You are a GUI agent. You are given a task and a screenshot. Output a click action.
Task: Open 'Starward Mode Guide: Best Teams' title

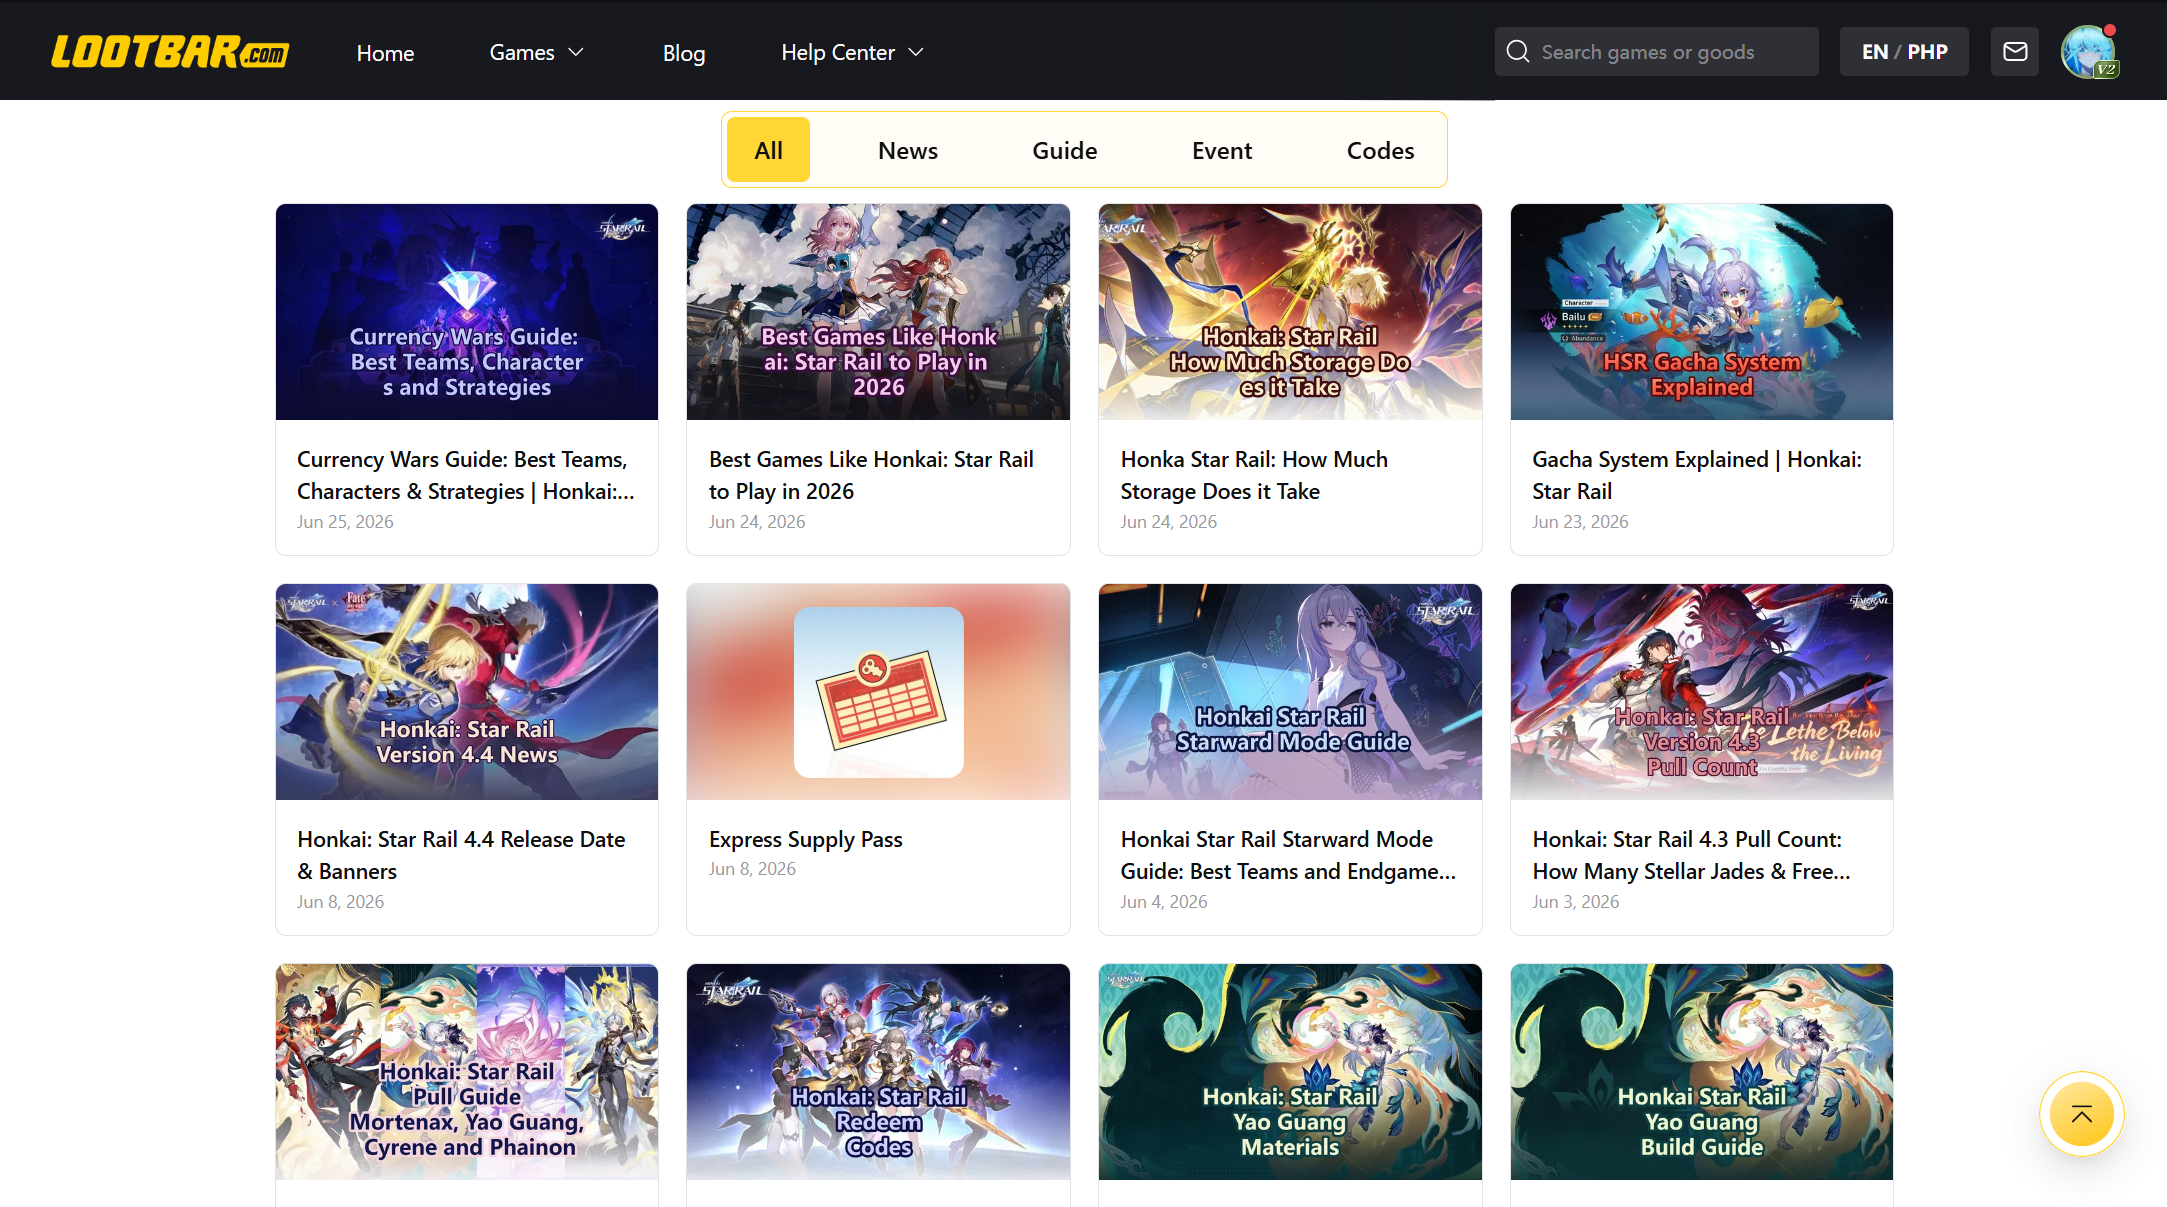[1288, 855]
